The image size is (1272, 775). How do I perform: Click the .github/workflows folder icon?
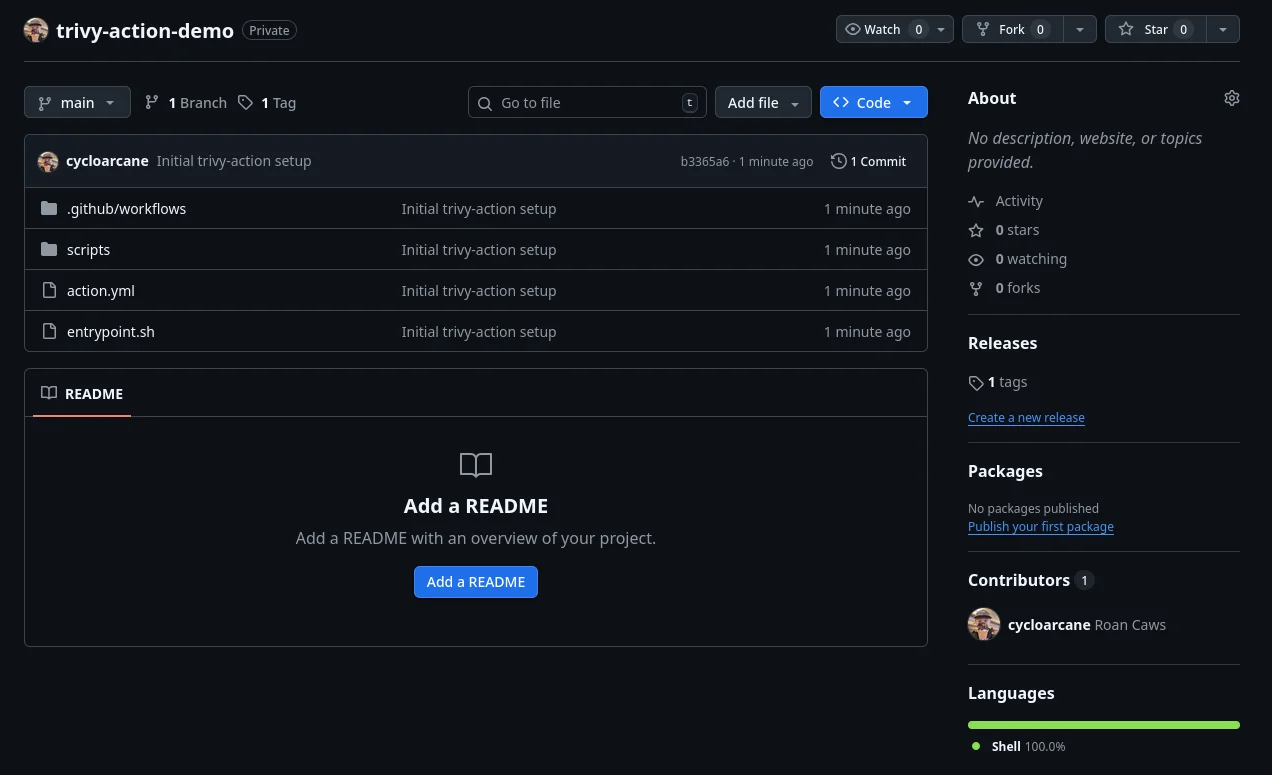coord(49,209)
